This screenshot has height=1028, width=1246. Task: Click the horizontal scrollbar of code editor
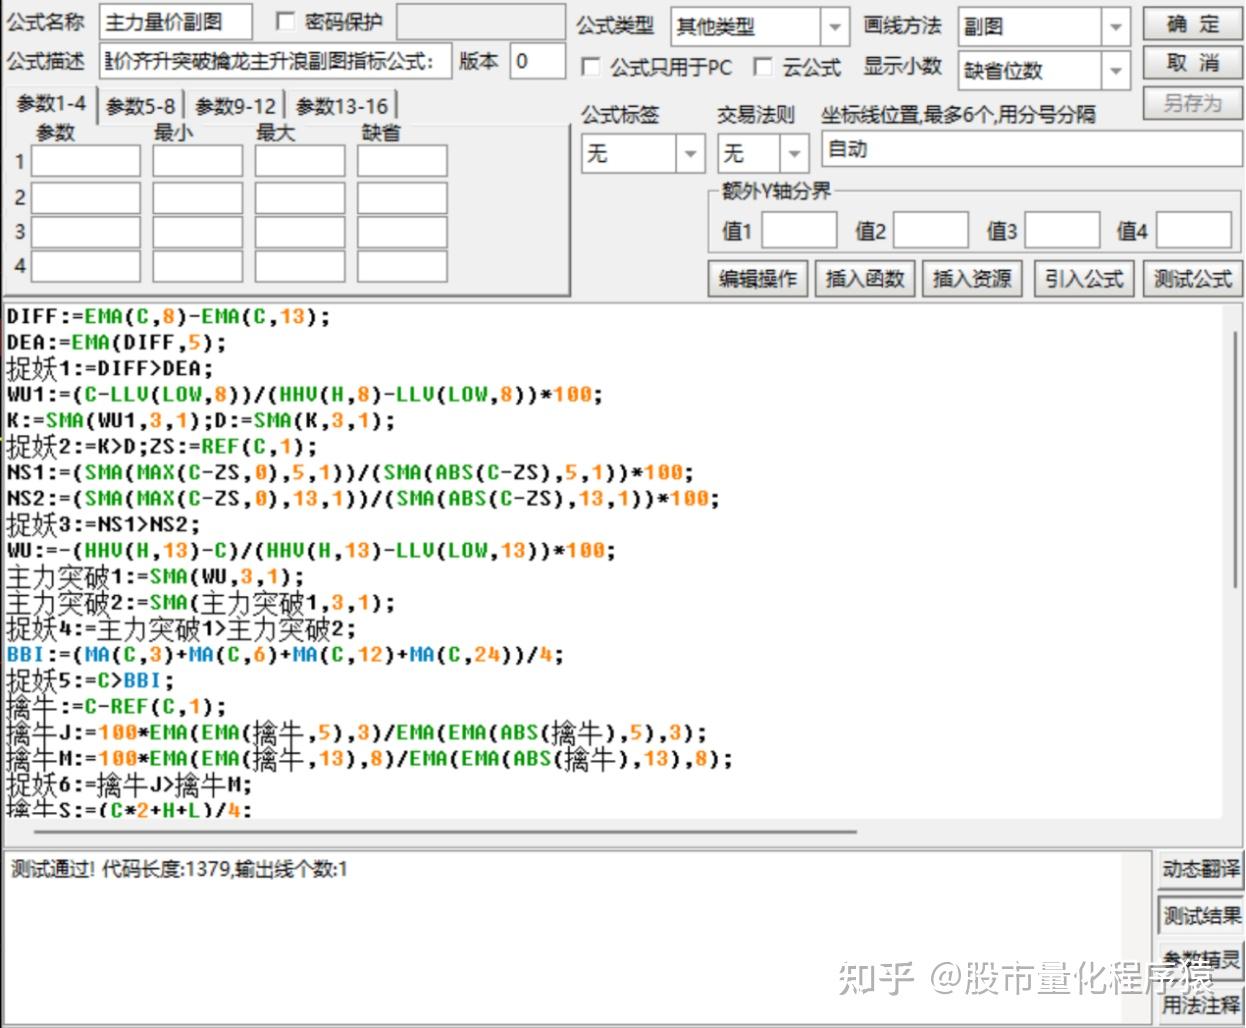pos(446,830)
